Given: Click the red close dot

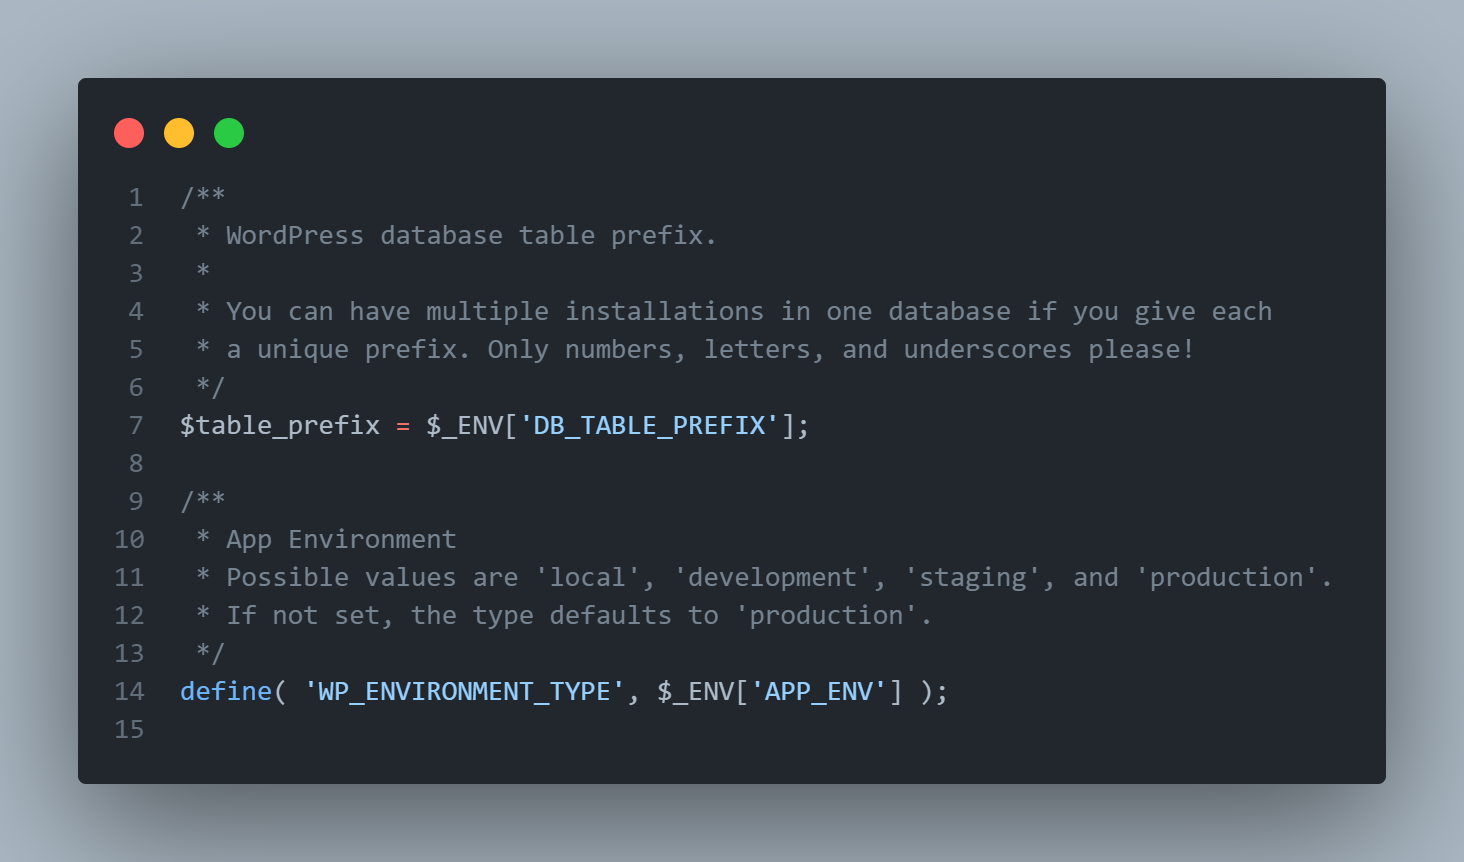Looking at the screenshot, I should (x=129, y=133).
